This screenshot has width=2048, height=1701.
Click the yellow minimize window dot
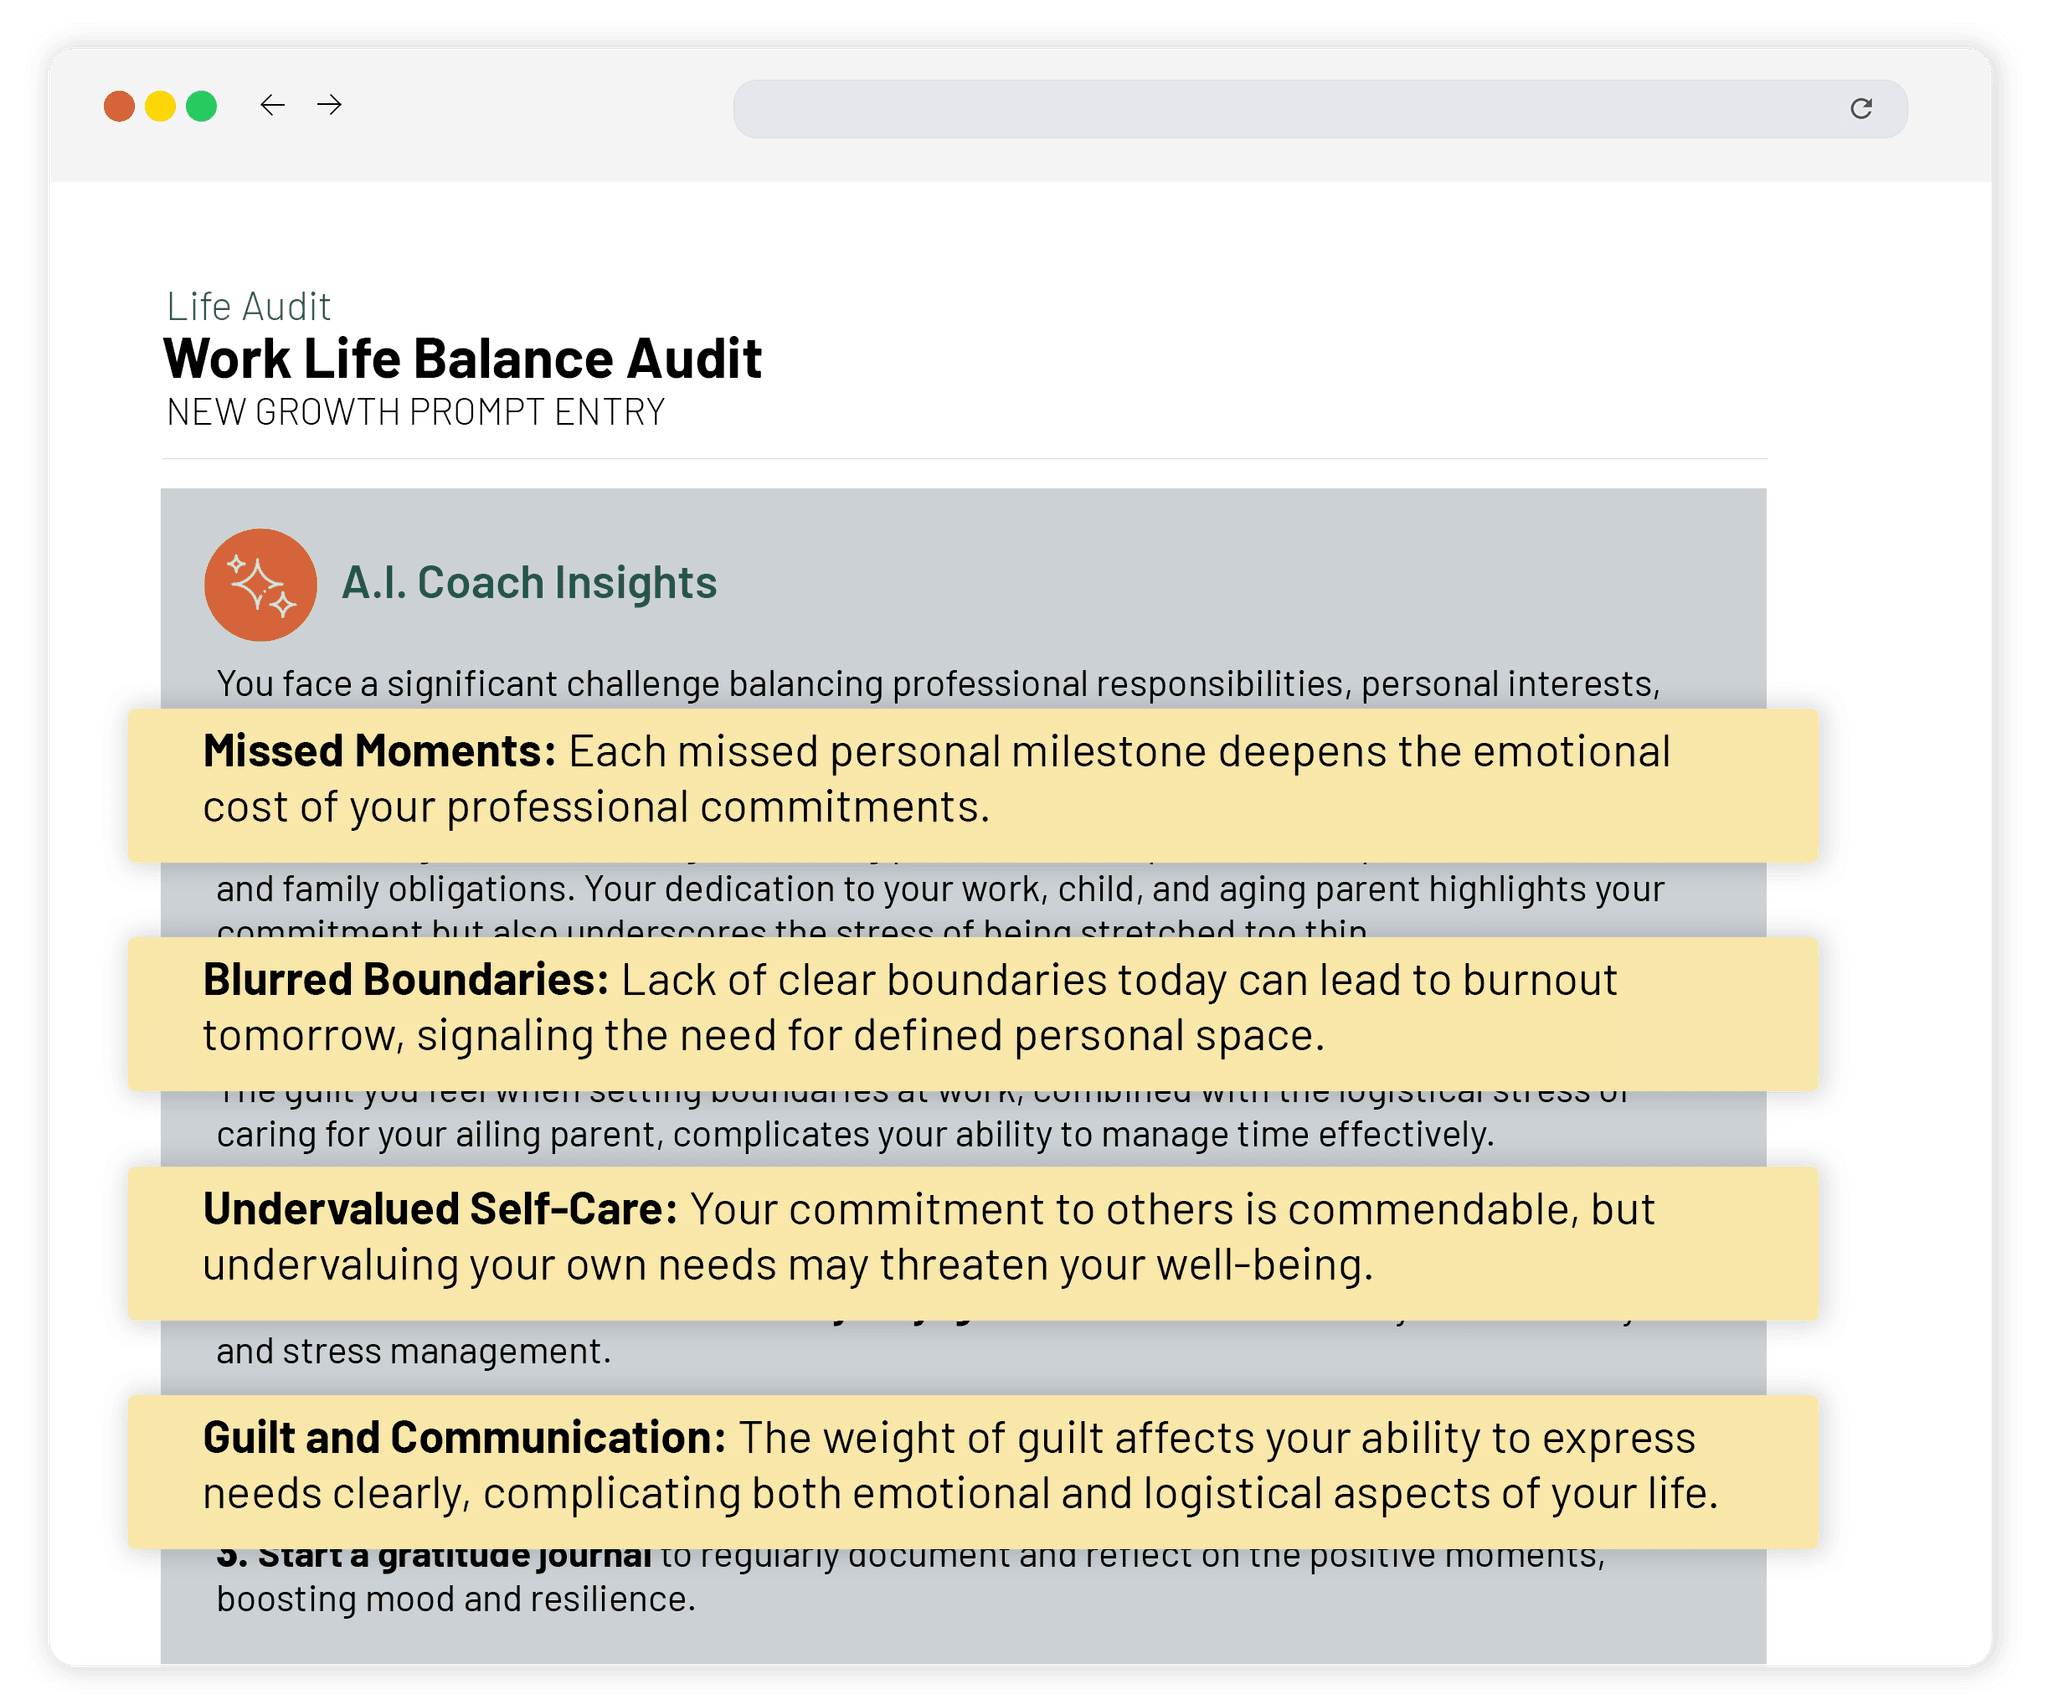point(160,106)
